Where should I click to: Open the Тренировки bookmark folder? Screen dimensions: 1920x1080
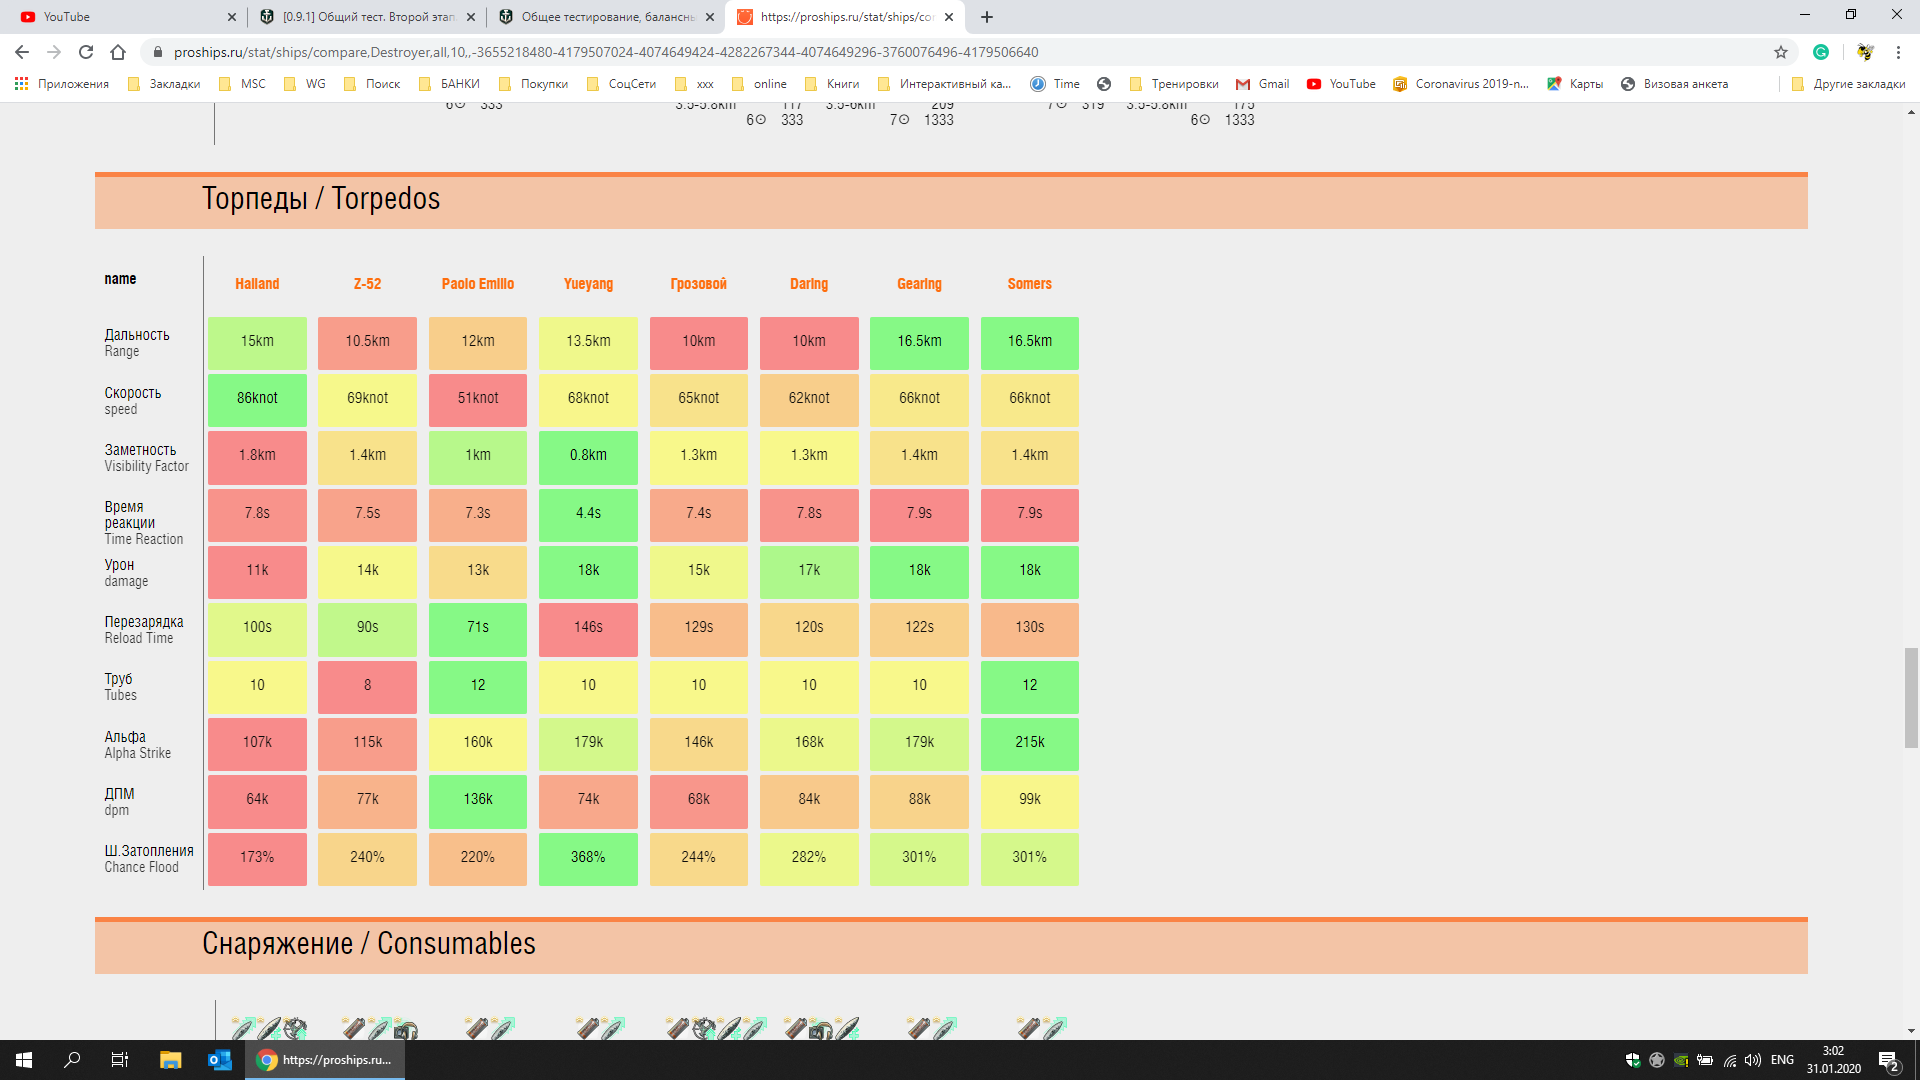coord(1173,84)
